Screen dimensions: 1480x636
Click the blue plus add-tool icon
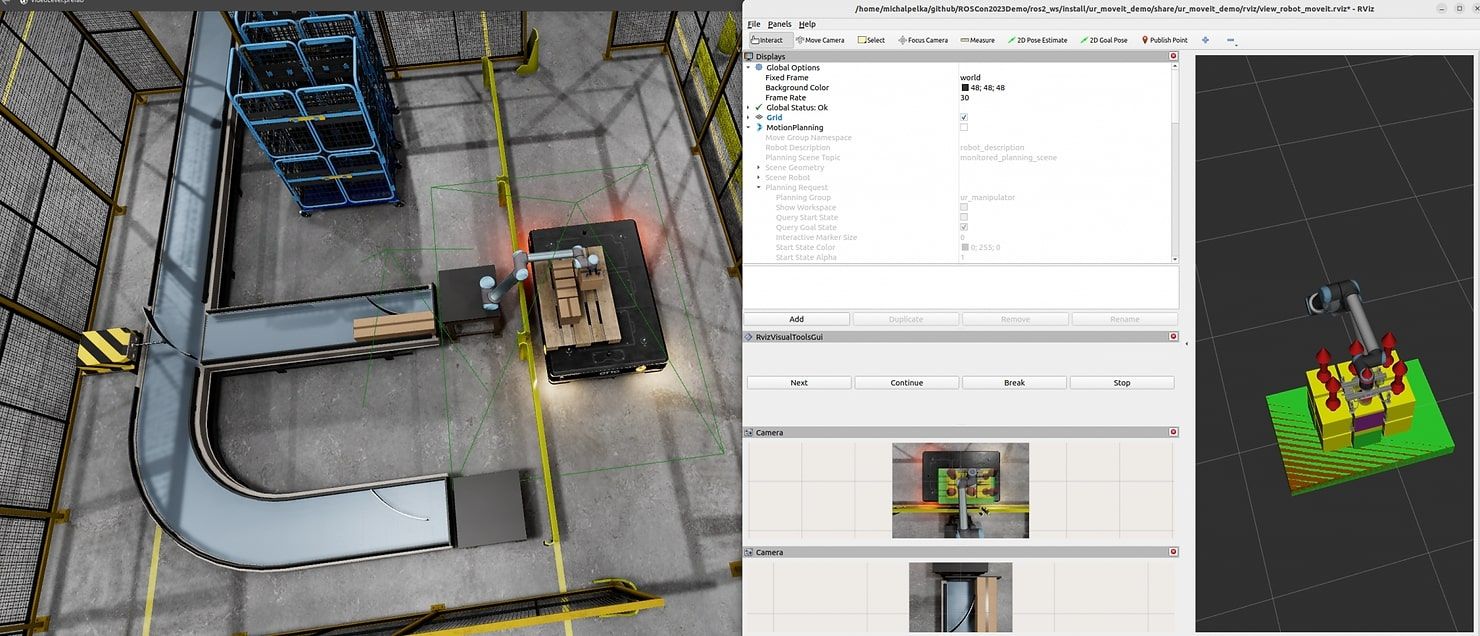click(1205, 40)
